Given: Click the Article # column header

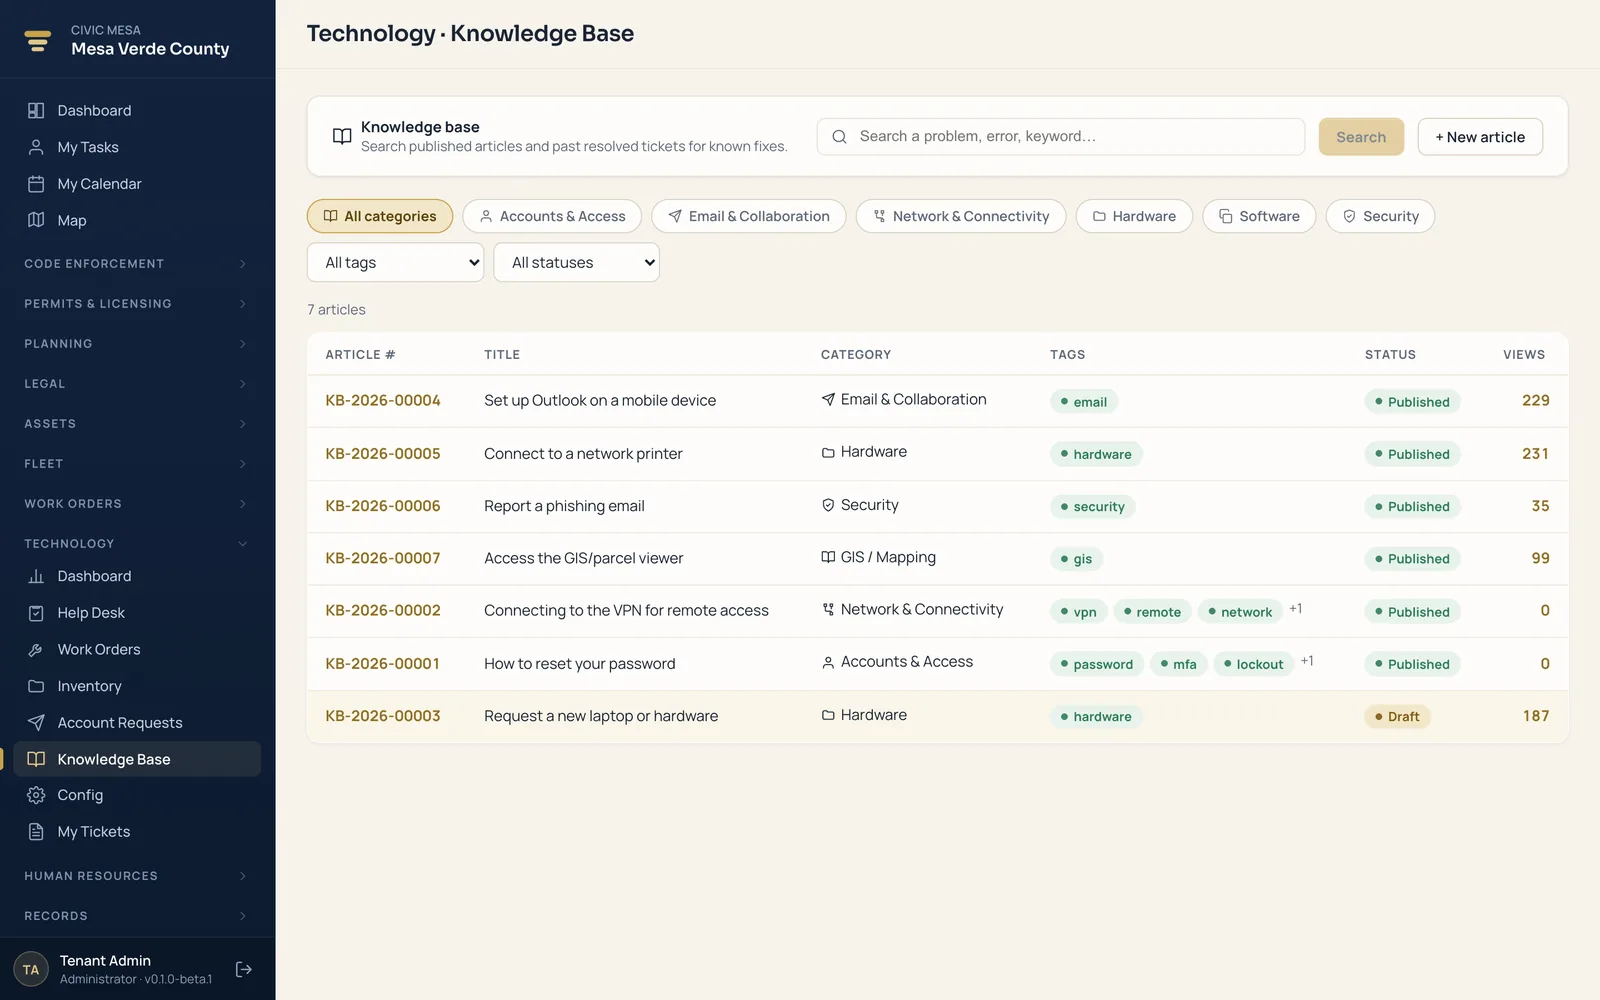Looking at the screenshot, I should [x=360, y=355].
